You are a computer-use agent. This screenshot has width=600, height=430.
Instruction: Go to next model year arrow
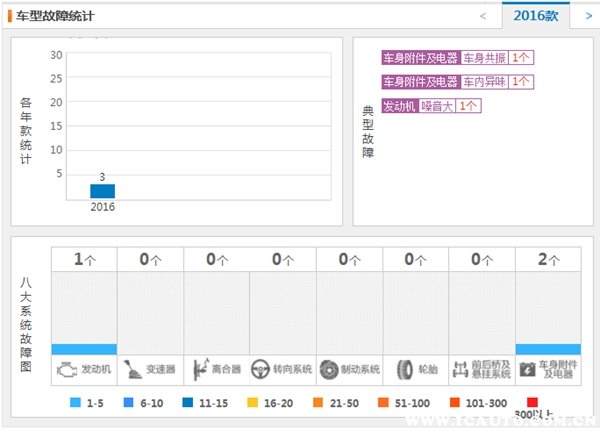pyautogui.click(x=587, y=16)
